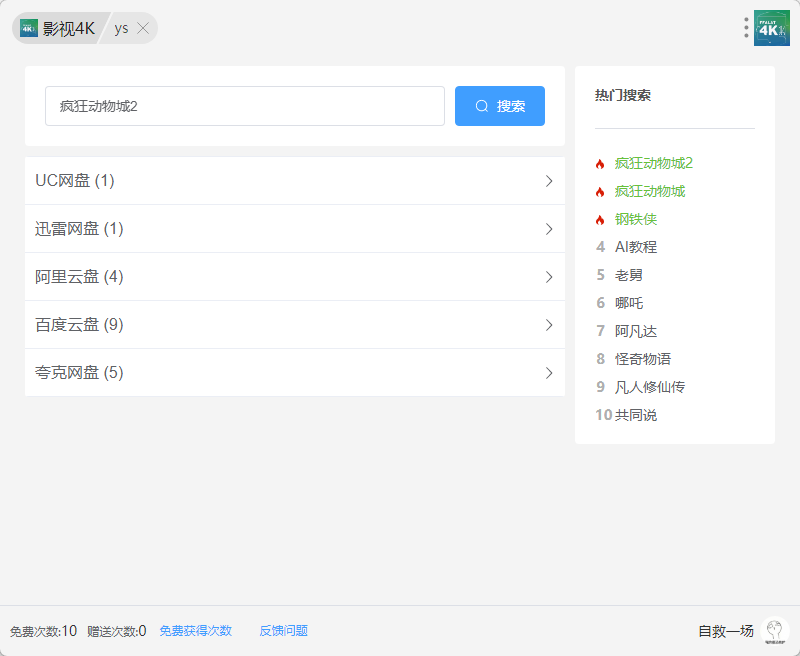Close the ys tab with X icon
Image resolution: width=800 pixels, height=656 pixels.
coord(143,28)
